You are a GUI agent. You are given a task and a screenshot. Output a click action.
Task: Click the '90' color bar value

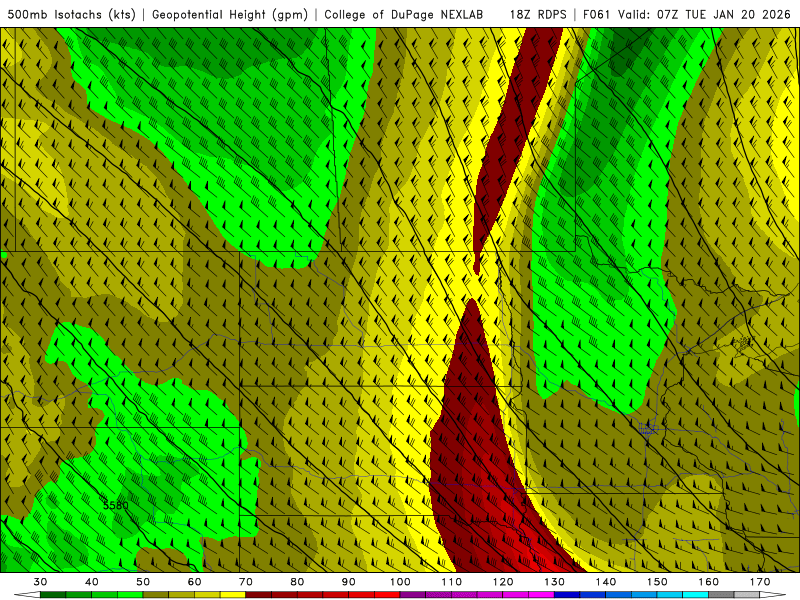pos(348,582)
